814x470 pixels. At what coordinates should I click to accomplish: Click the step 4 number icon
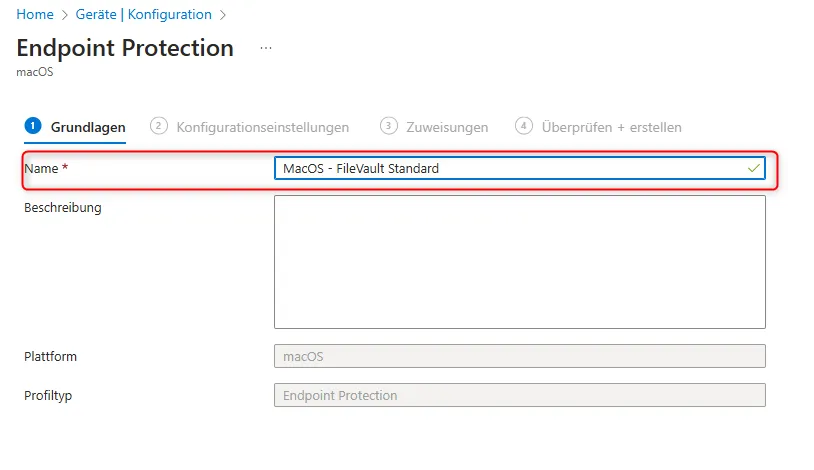click(x=523, y=126)
